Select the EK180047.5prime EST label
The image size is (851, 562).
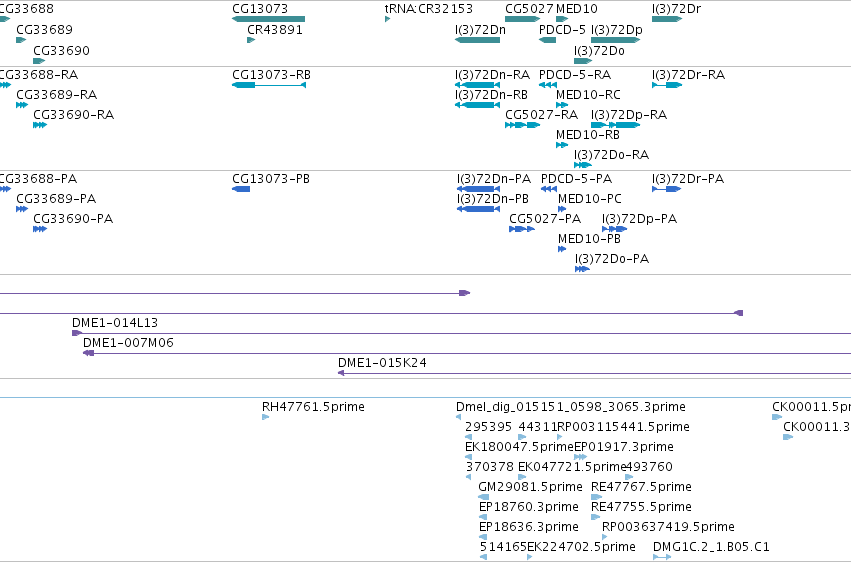pyautogui.click(x=519, y=447)
